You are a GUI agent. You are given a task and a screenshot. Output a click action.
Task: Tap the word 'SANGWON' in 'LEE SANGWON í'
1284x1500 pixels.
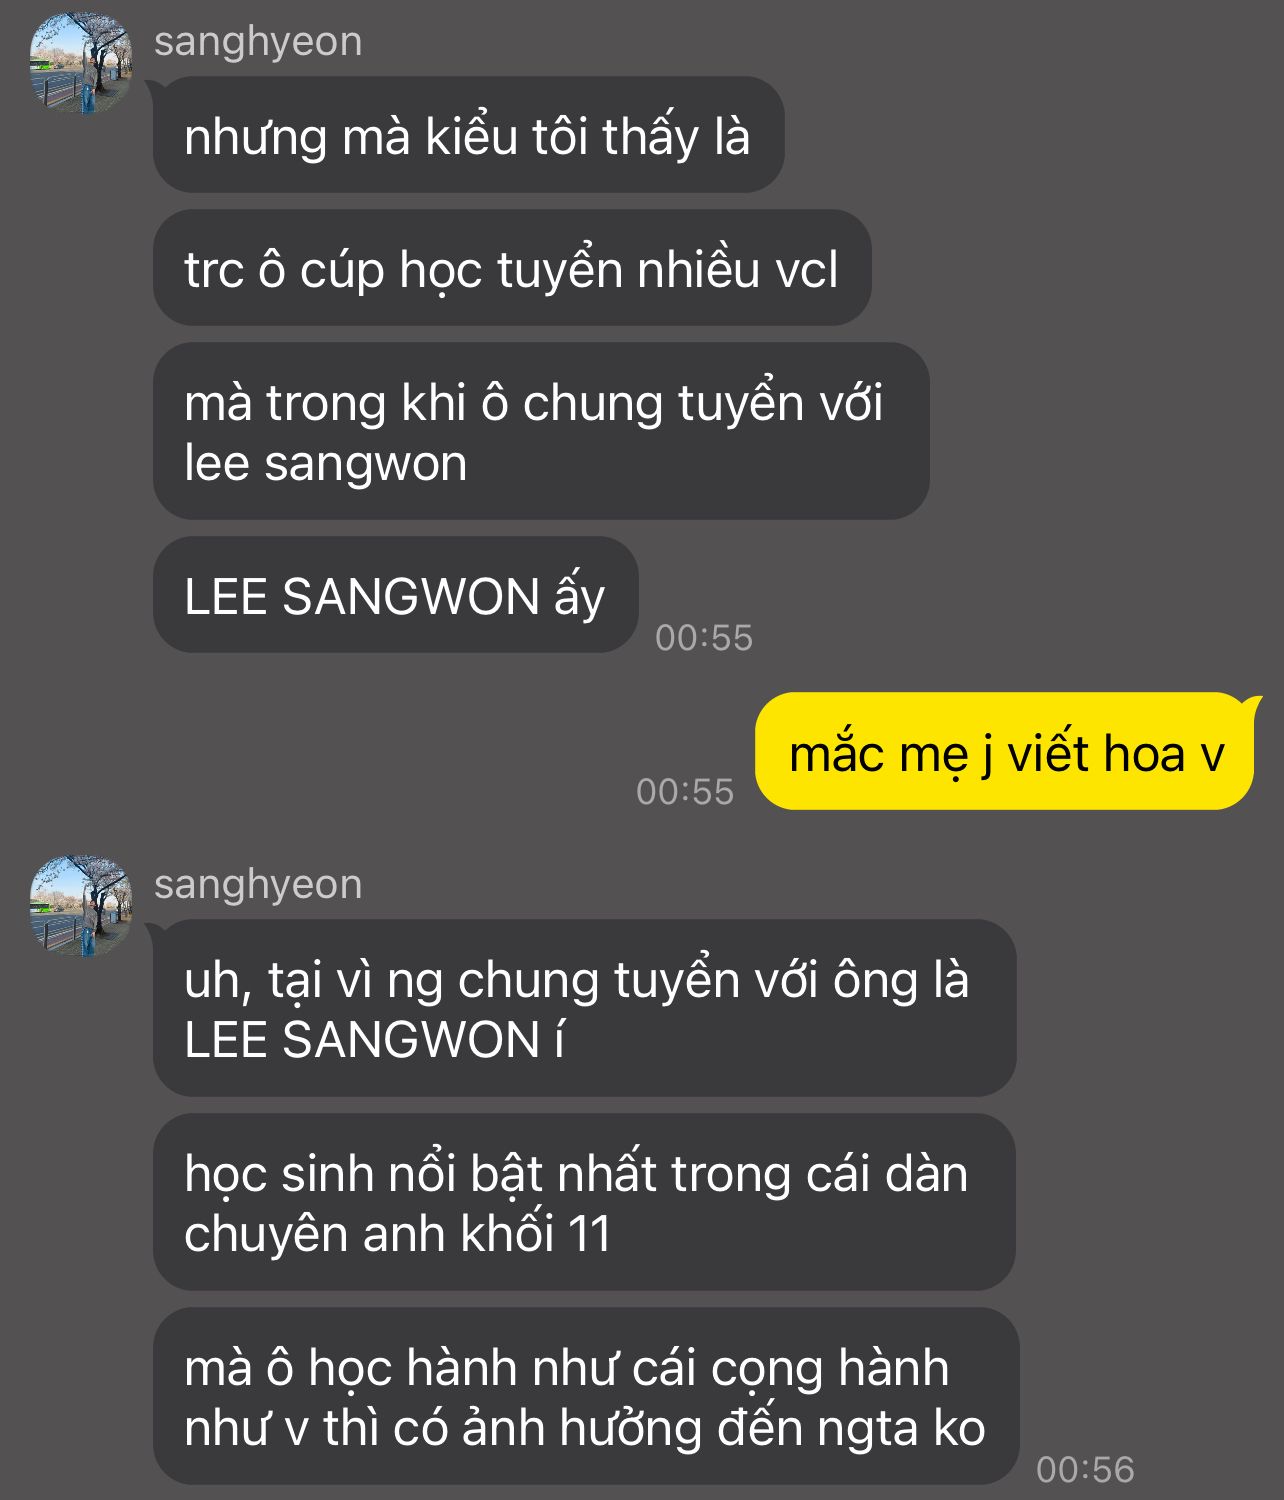pos(412,1040)
